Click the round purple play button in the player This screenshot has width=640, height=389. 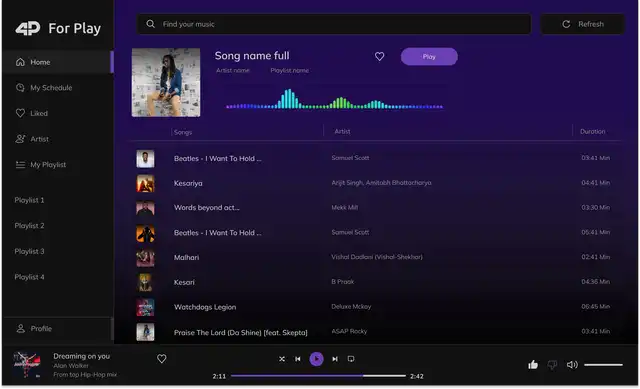(x=316, y=359)
